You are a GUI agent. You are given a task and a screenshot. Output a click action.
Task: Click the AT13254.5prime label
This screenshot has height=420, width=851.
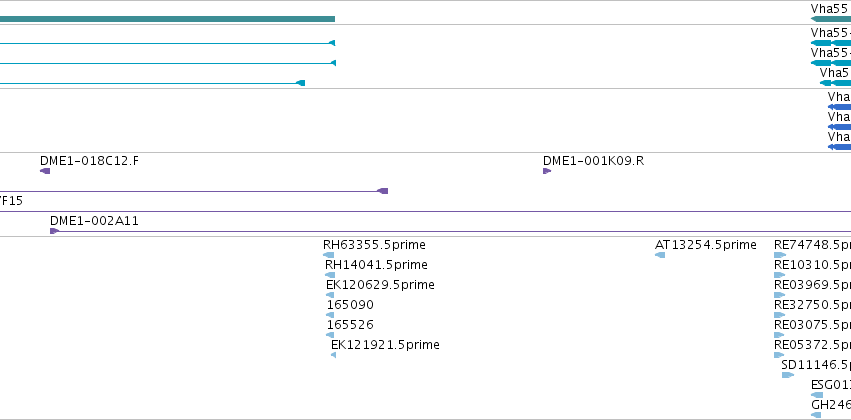706,245
